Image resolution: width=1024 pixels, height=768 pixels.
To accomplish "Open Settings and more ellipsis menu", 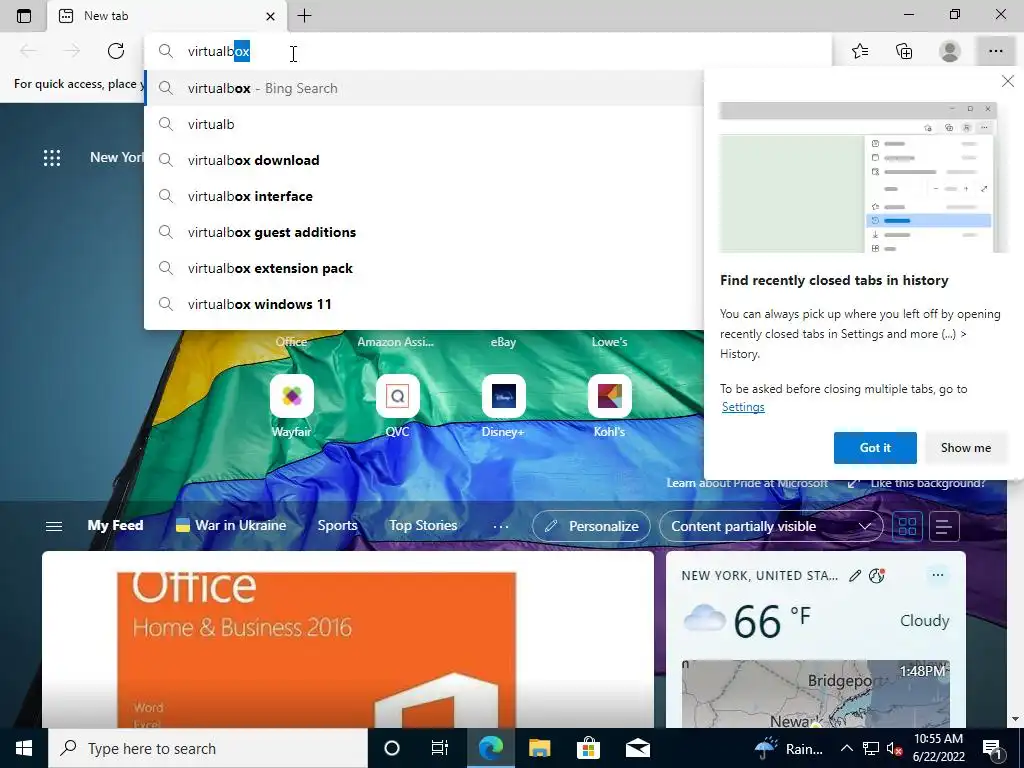I will point(995,51).
